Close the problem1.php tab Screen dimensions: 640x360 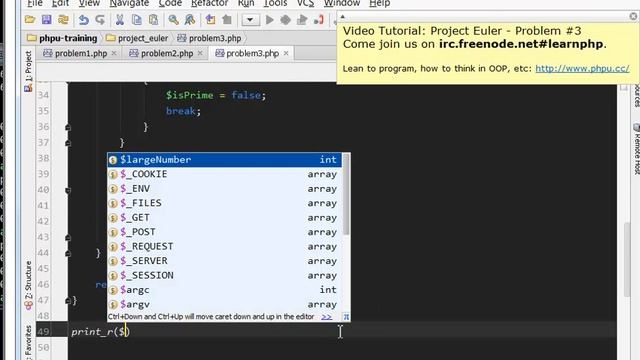[114, 53]
